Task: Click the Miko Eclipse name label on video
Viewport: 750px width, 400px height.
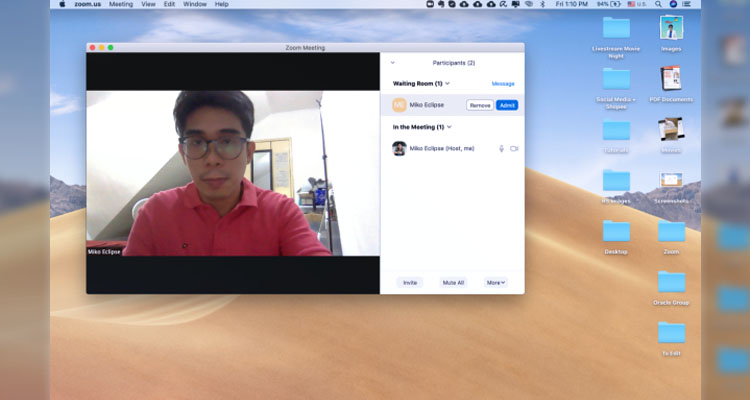Action: (104, 252)
